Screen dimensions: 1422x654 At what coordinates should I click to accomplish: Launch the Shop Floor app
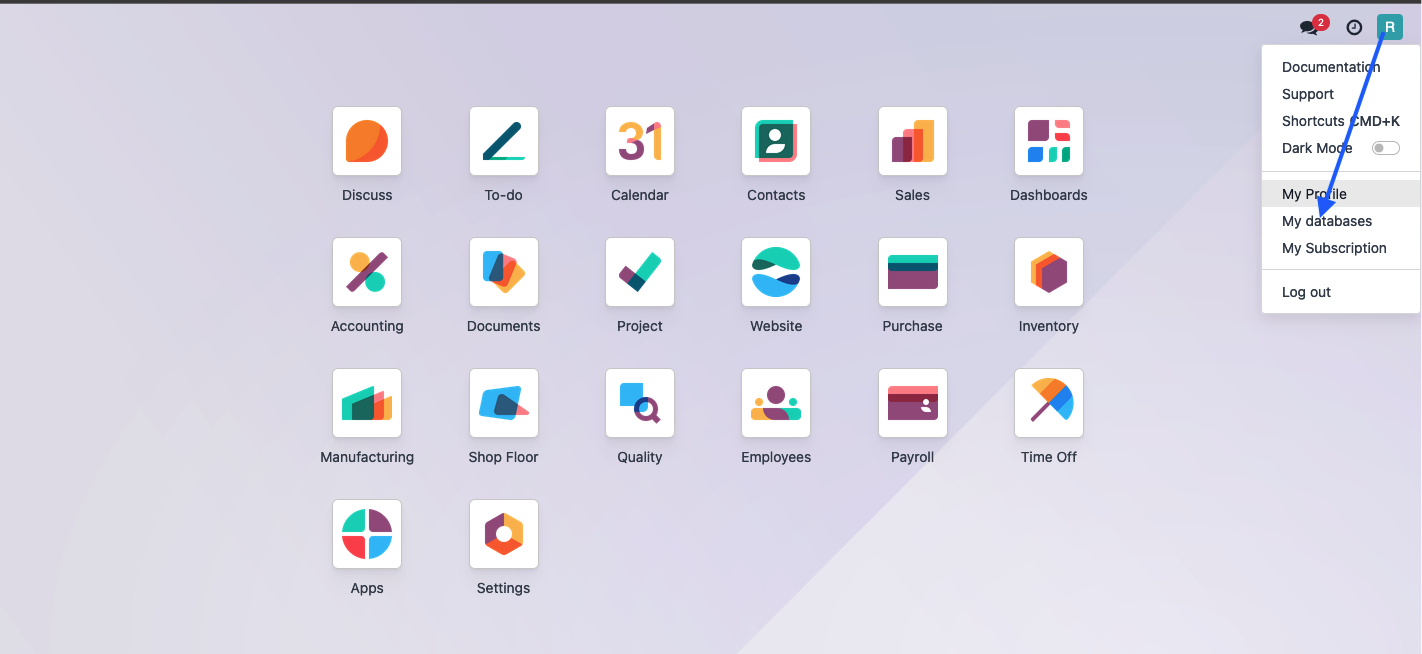click(504, 403)
